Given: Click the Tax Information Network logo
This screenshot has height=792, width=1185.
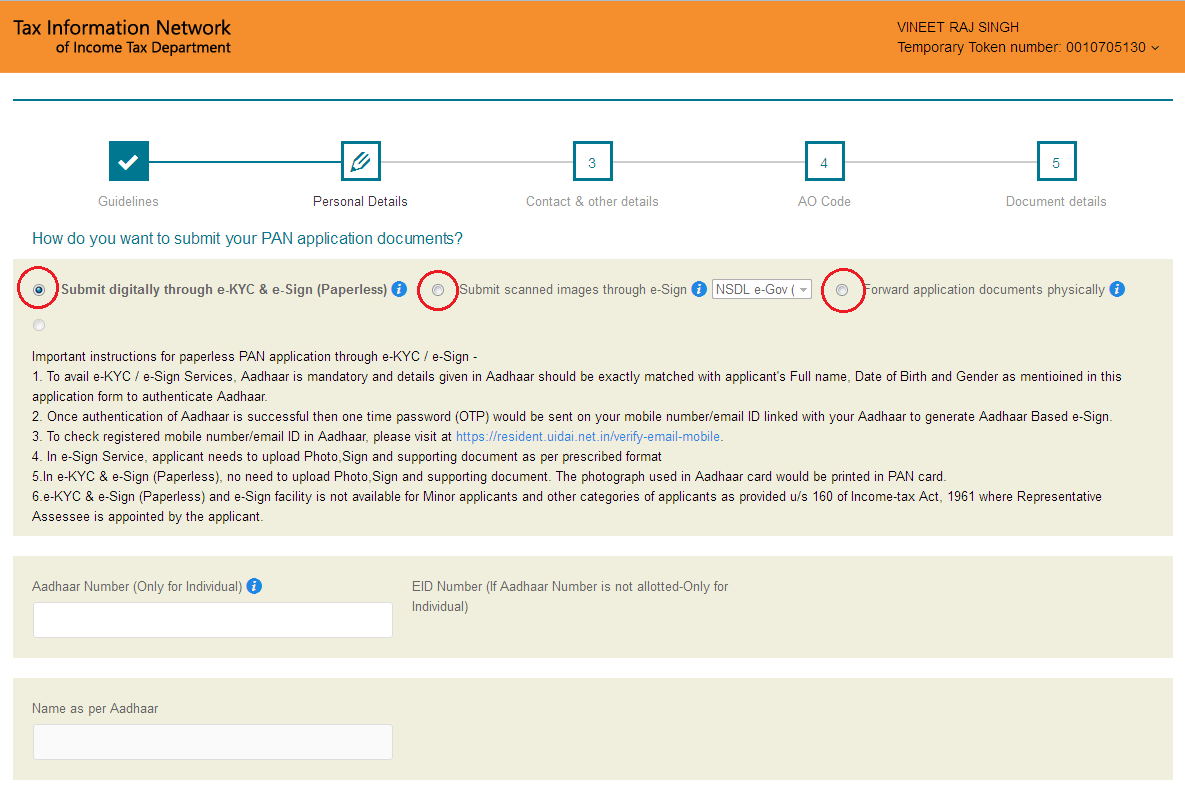Looking at the screenshot, I should pyautogui.click(x=122, y=36).
